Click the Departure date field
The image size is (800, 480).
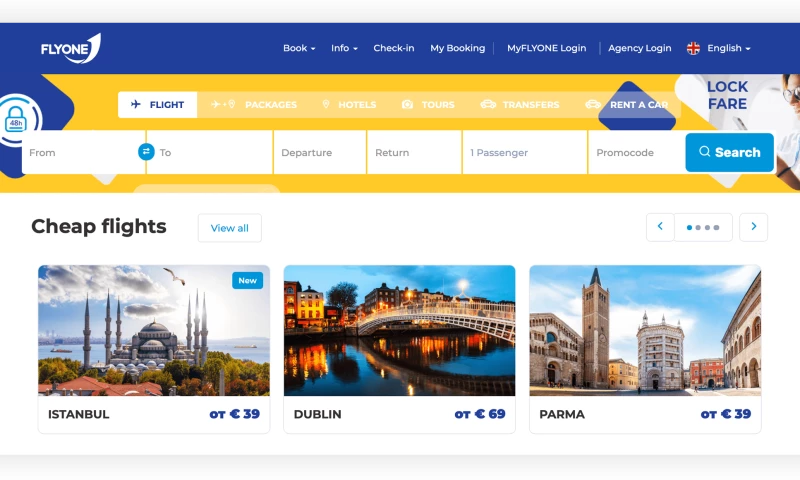click(319, 153)
